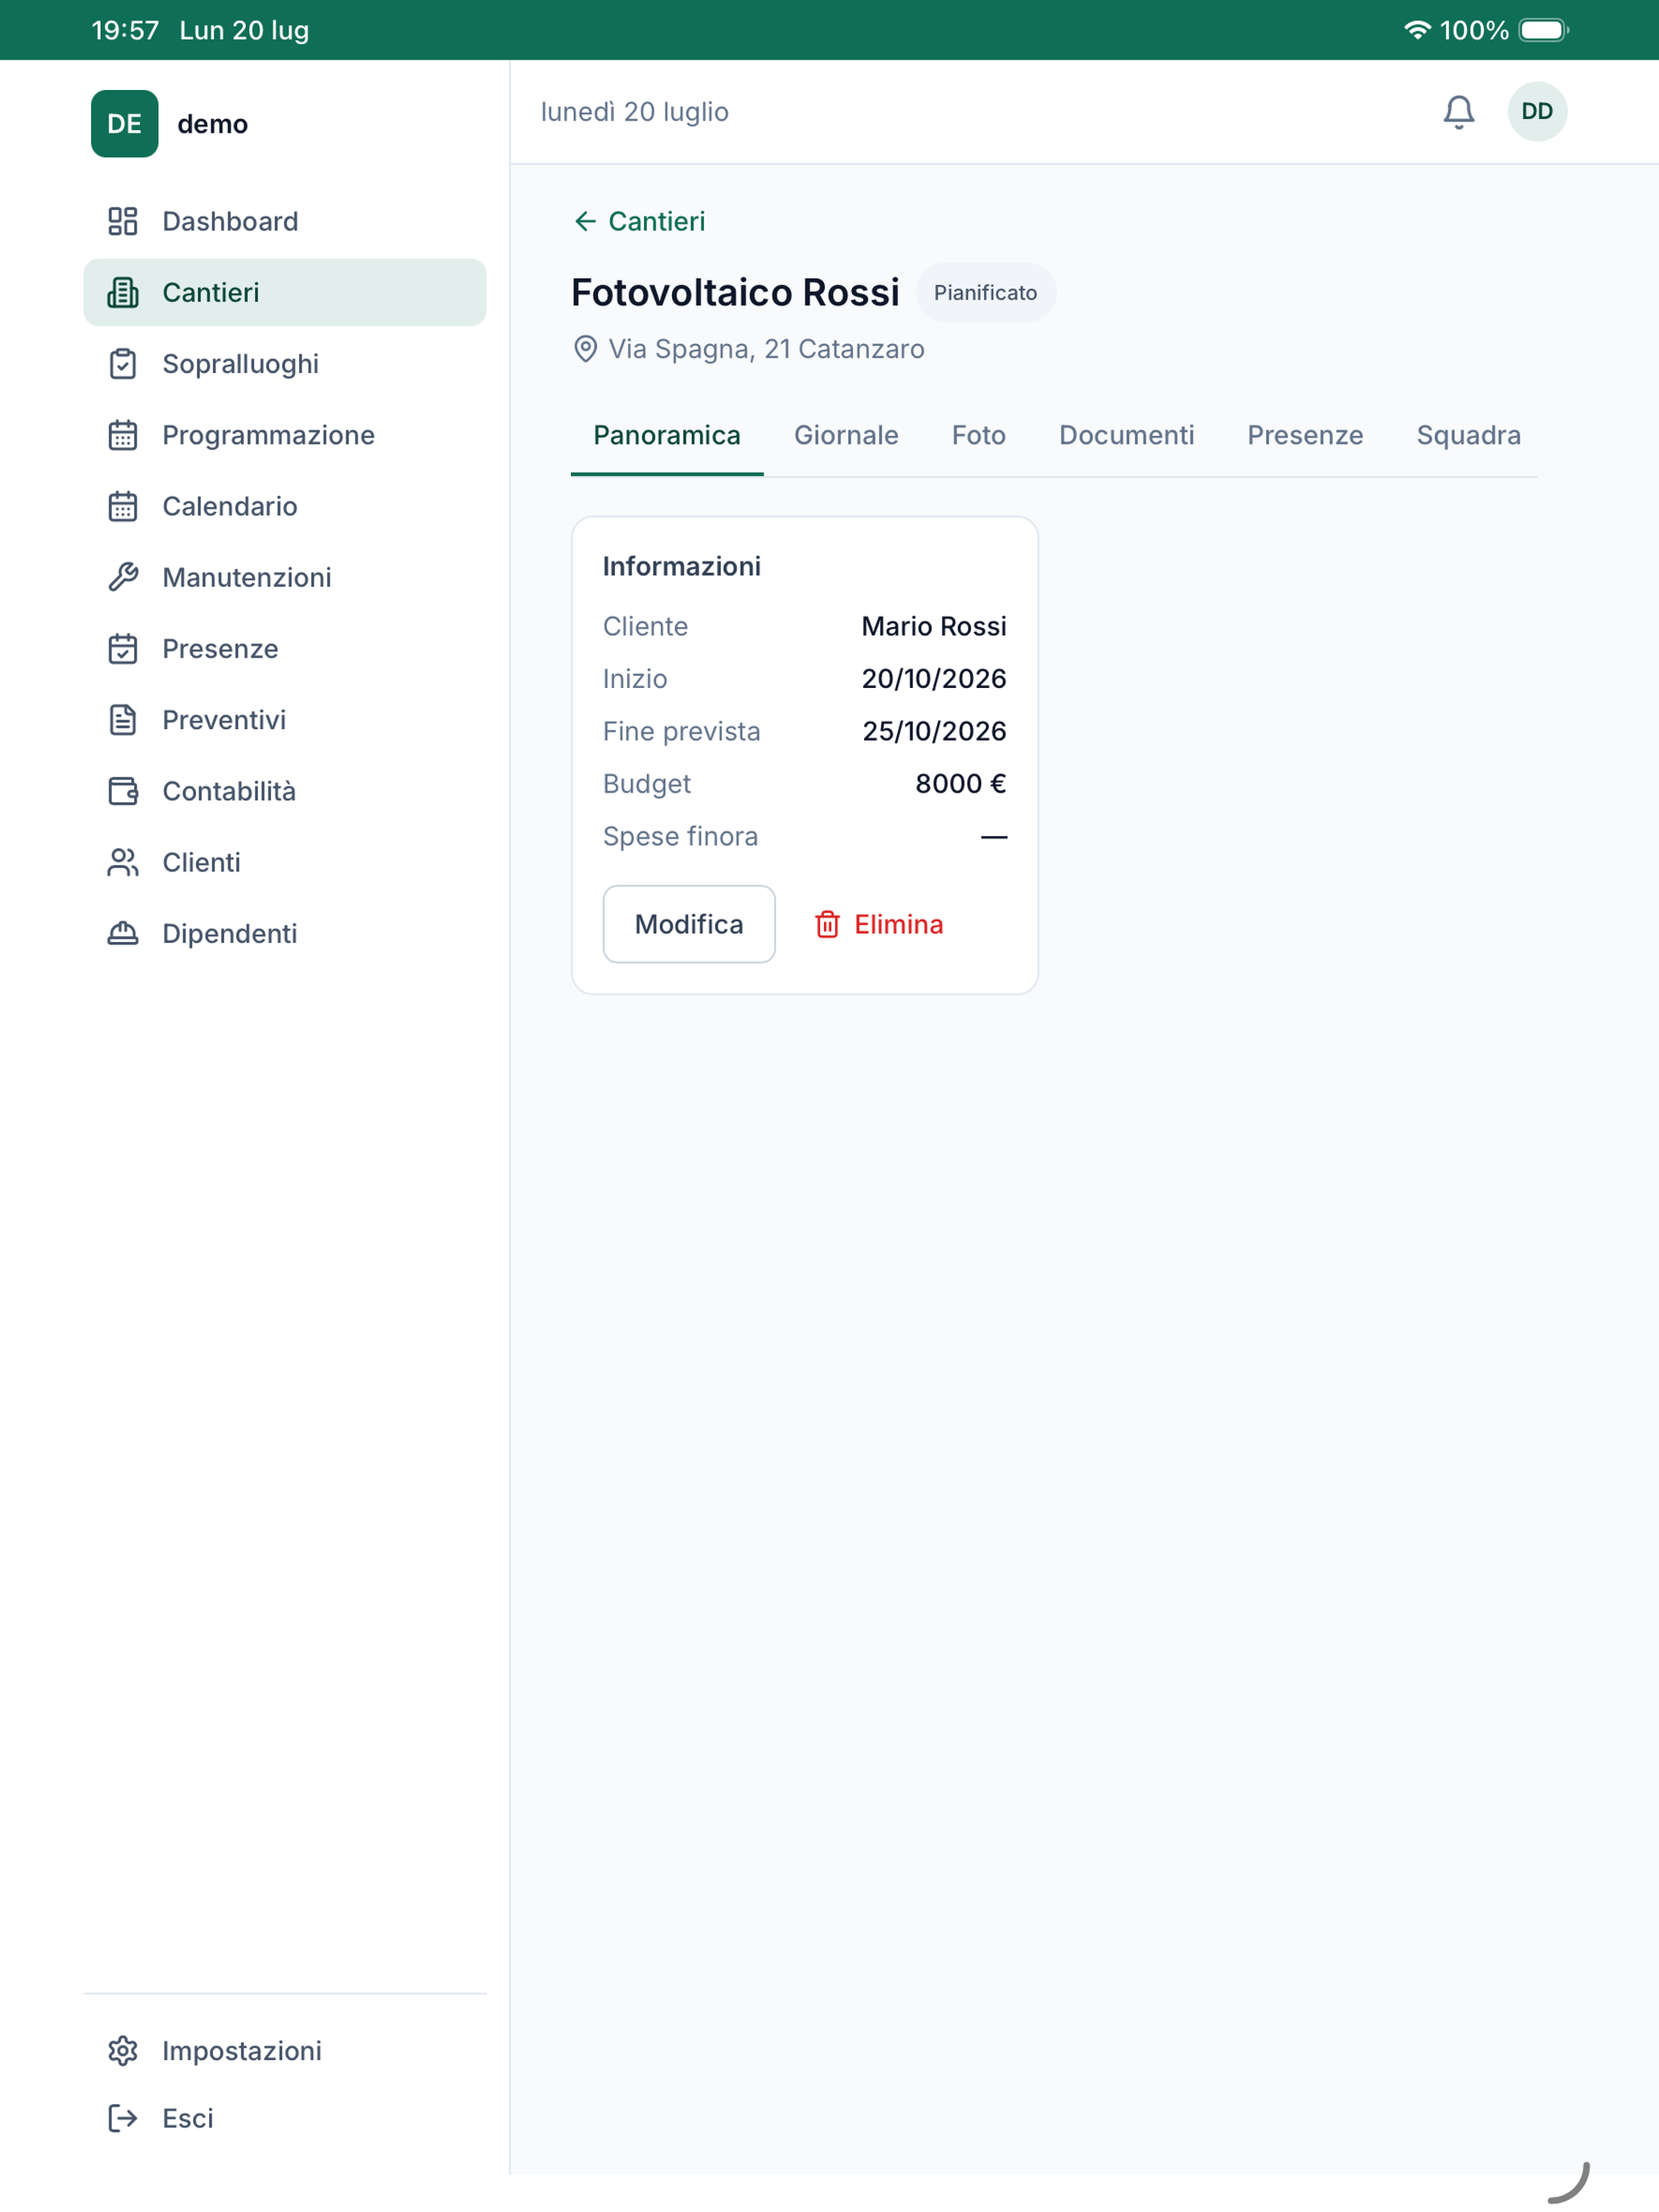Click the budget value 8000 €

coord(960,784)
